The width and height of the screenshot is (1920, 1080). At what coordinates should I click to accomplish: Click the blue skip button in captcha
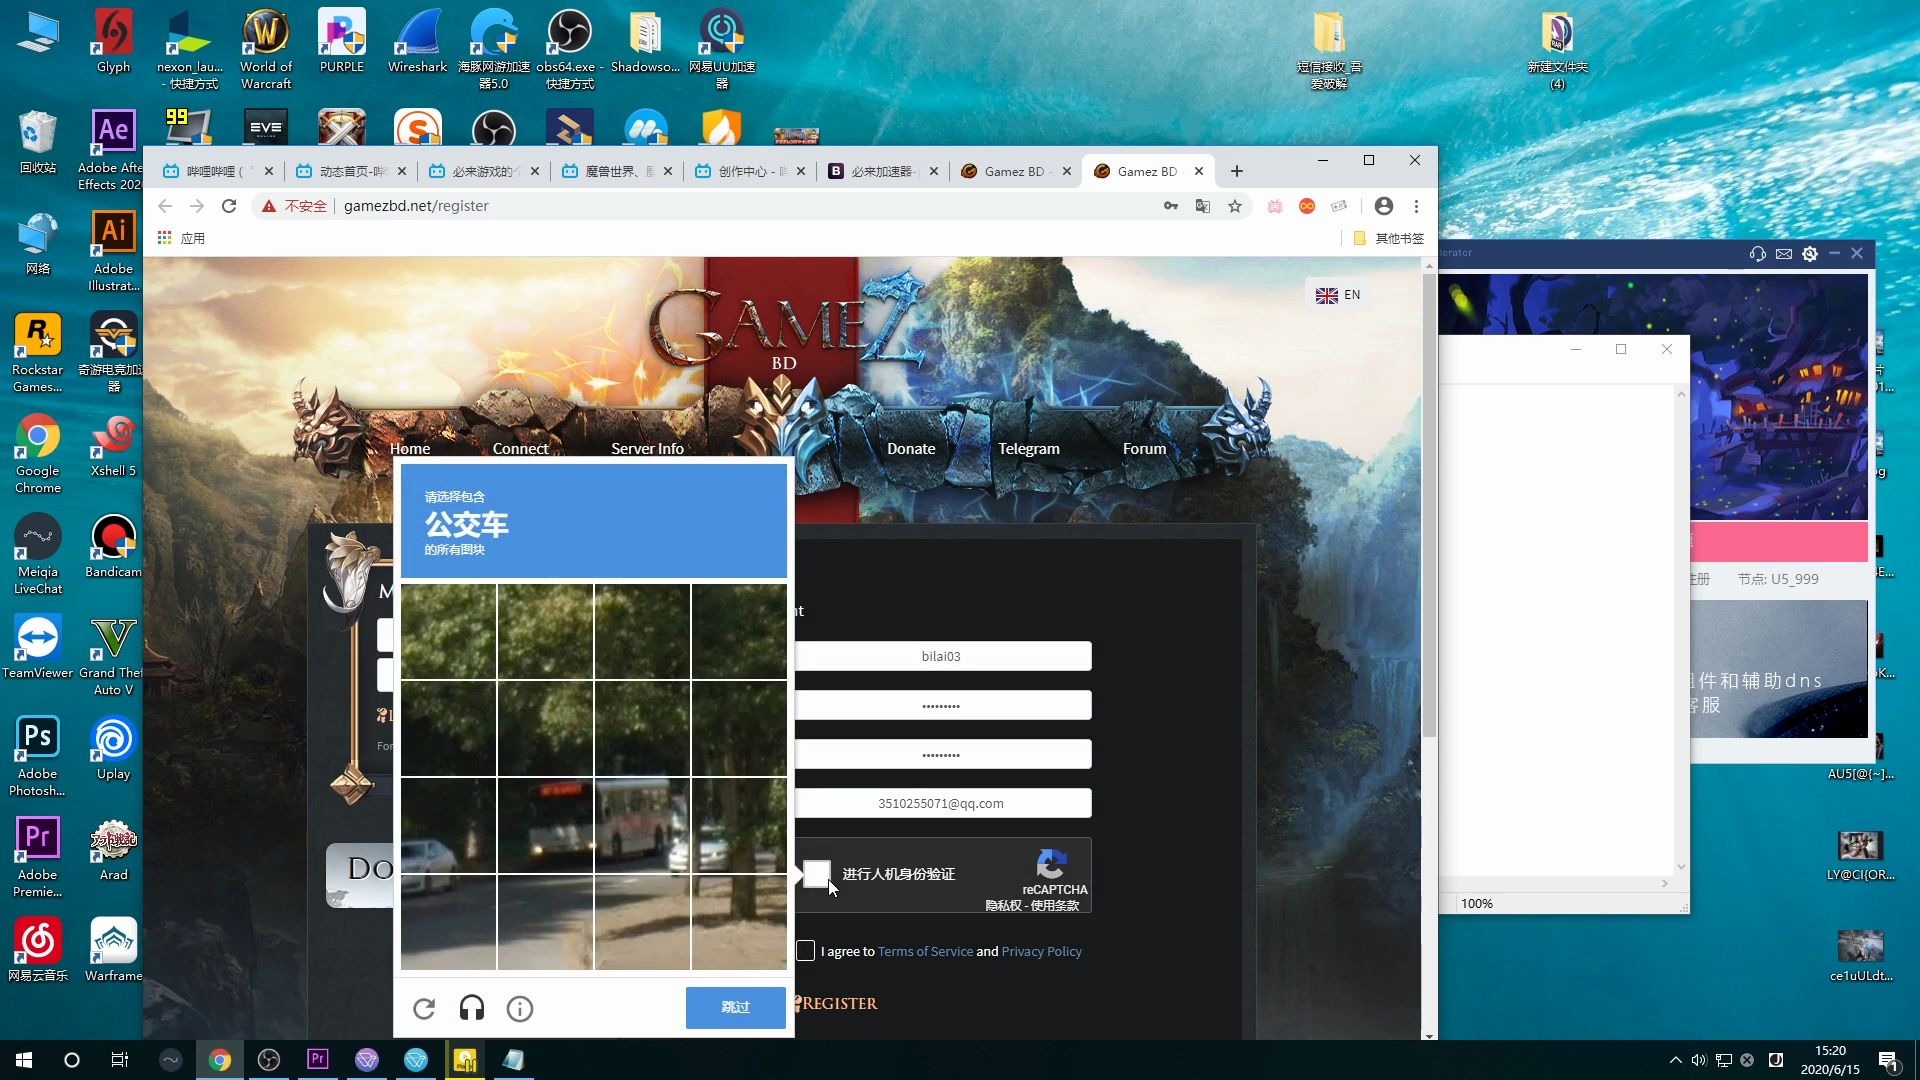pos(736,1007)
